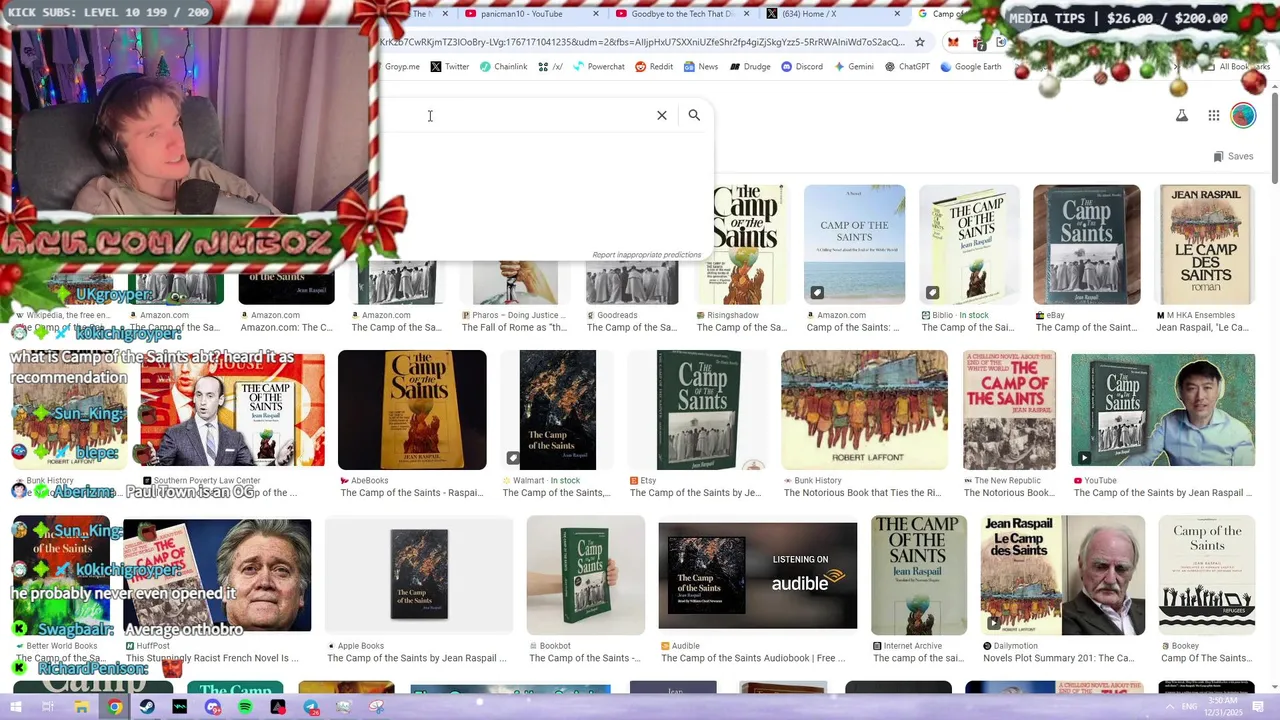Click into the Google search input

[515, 116]
